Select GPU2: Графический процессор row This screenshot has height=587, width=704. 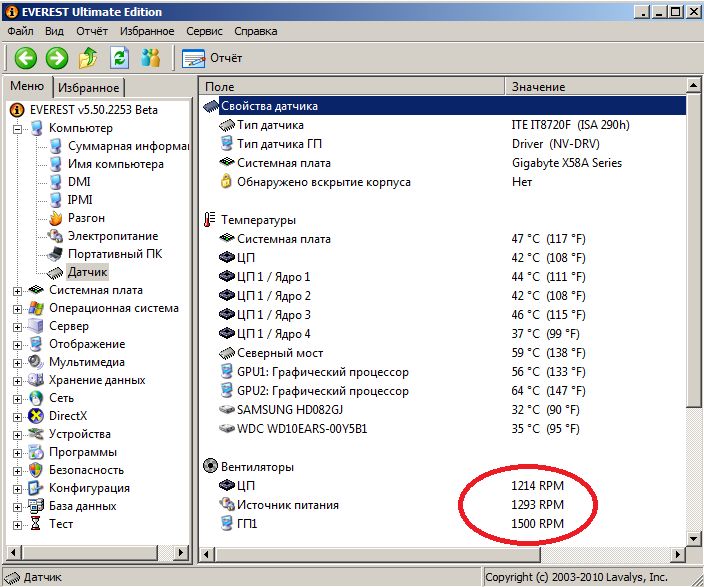coord(443,391)
